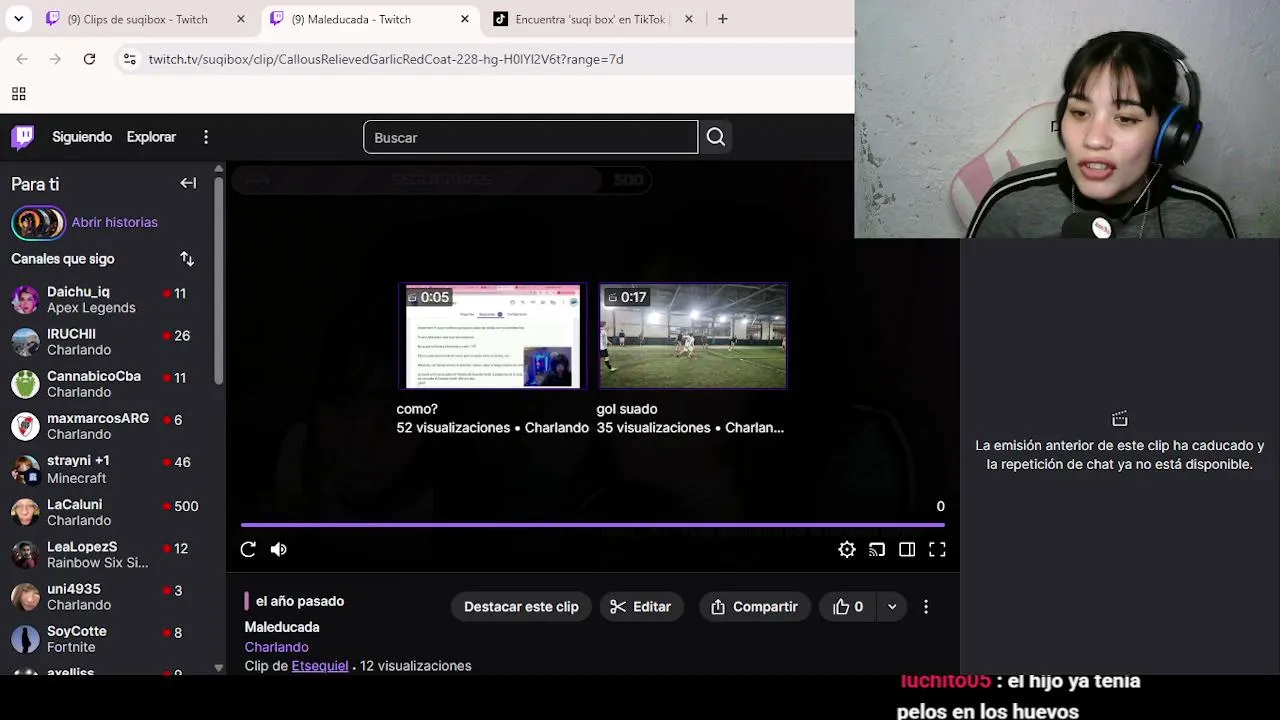Open IRUCHIII channel
This screenshot has width=1280, height=720.
(x=108, y=342)
